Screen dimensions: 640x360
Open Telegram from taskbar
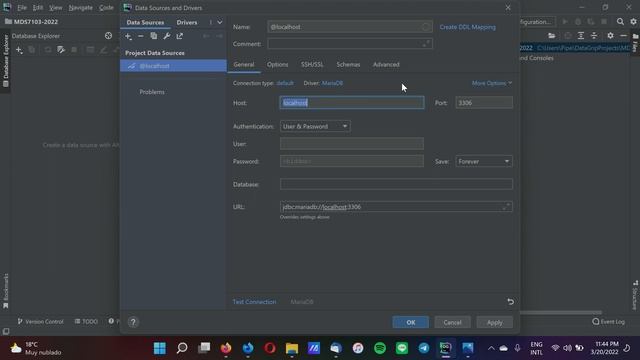coord(424,348)
